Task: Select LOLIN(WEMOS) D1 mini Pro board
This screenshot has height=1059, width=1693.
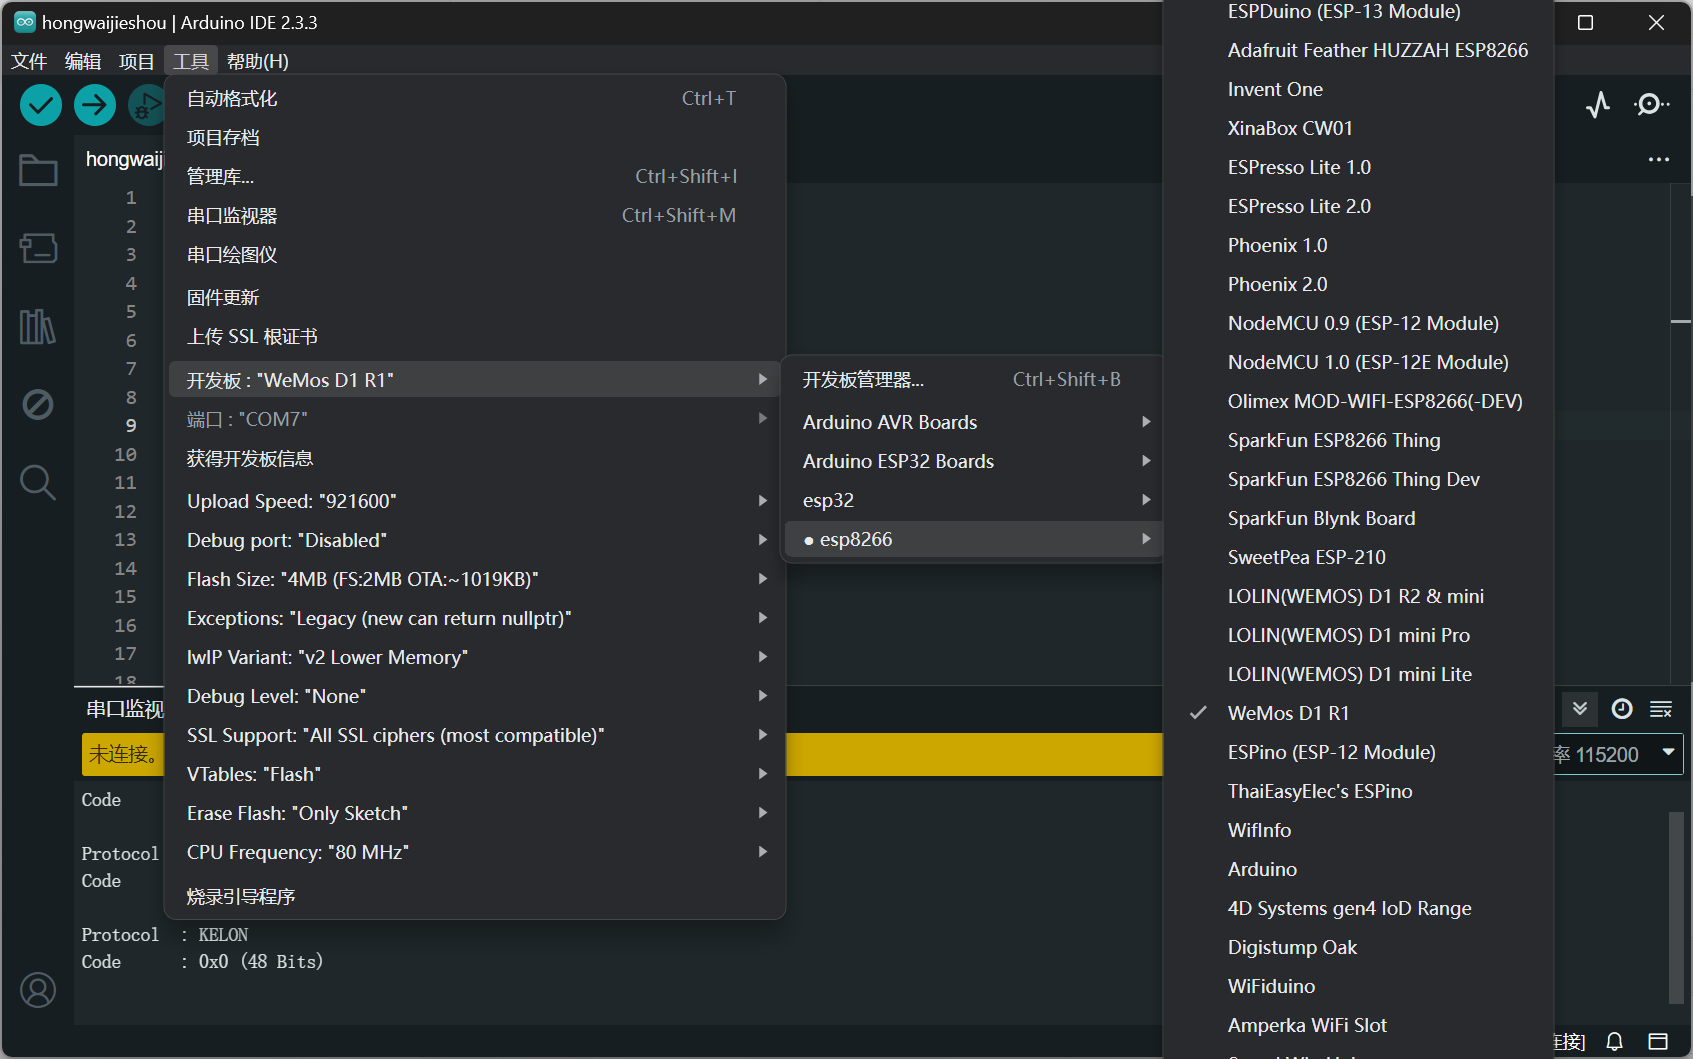Action: coord(1358,635)
